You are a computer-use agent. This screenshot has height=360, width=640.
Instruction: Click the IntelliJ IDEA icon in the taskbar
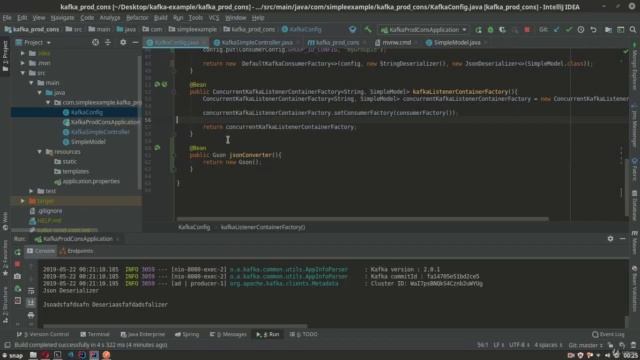[x=94, y=355]
